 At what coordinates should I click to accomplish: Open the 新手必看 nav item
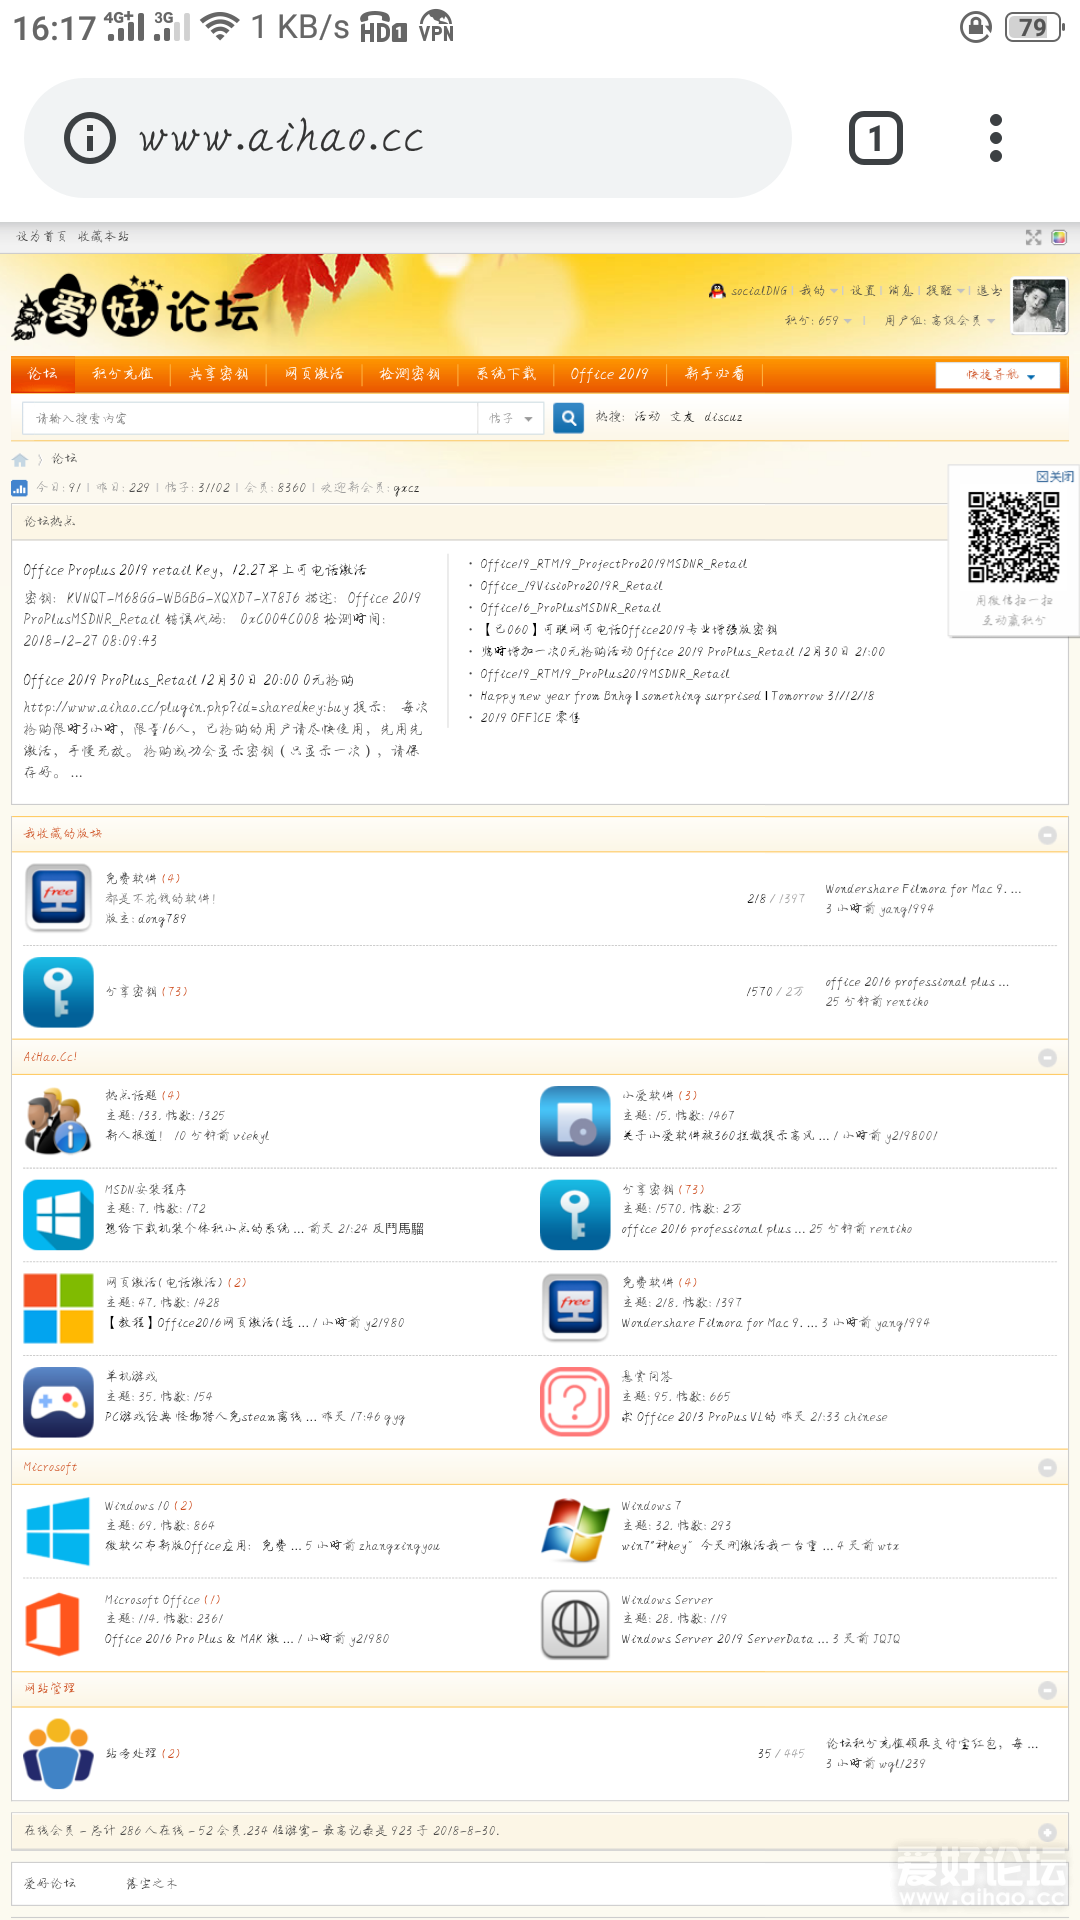[714, 374]
